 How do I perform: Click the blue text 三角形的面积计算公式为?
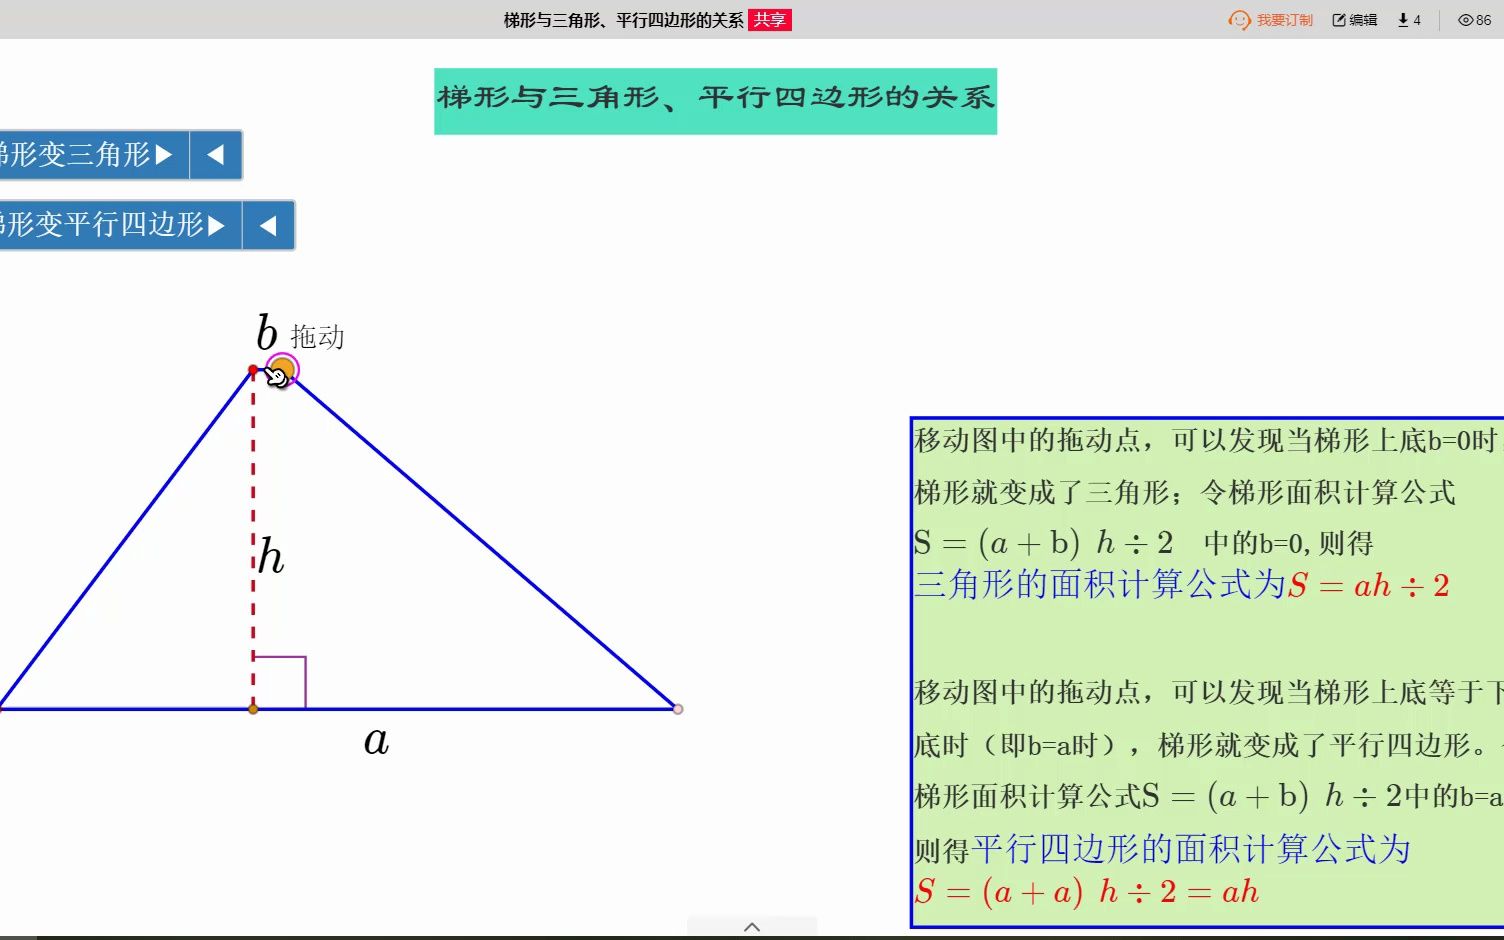pos(1100,584)
